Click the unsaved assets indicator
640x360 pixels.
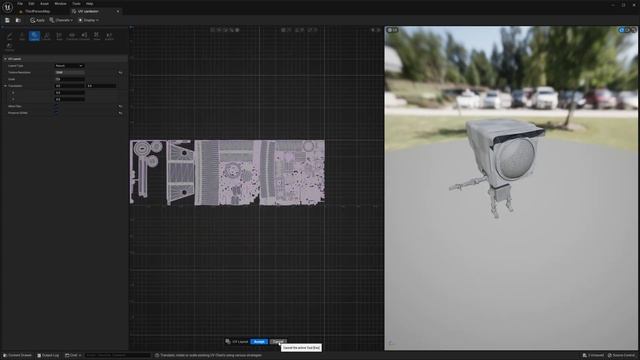click(x=593, y=356)
